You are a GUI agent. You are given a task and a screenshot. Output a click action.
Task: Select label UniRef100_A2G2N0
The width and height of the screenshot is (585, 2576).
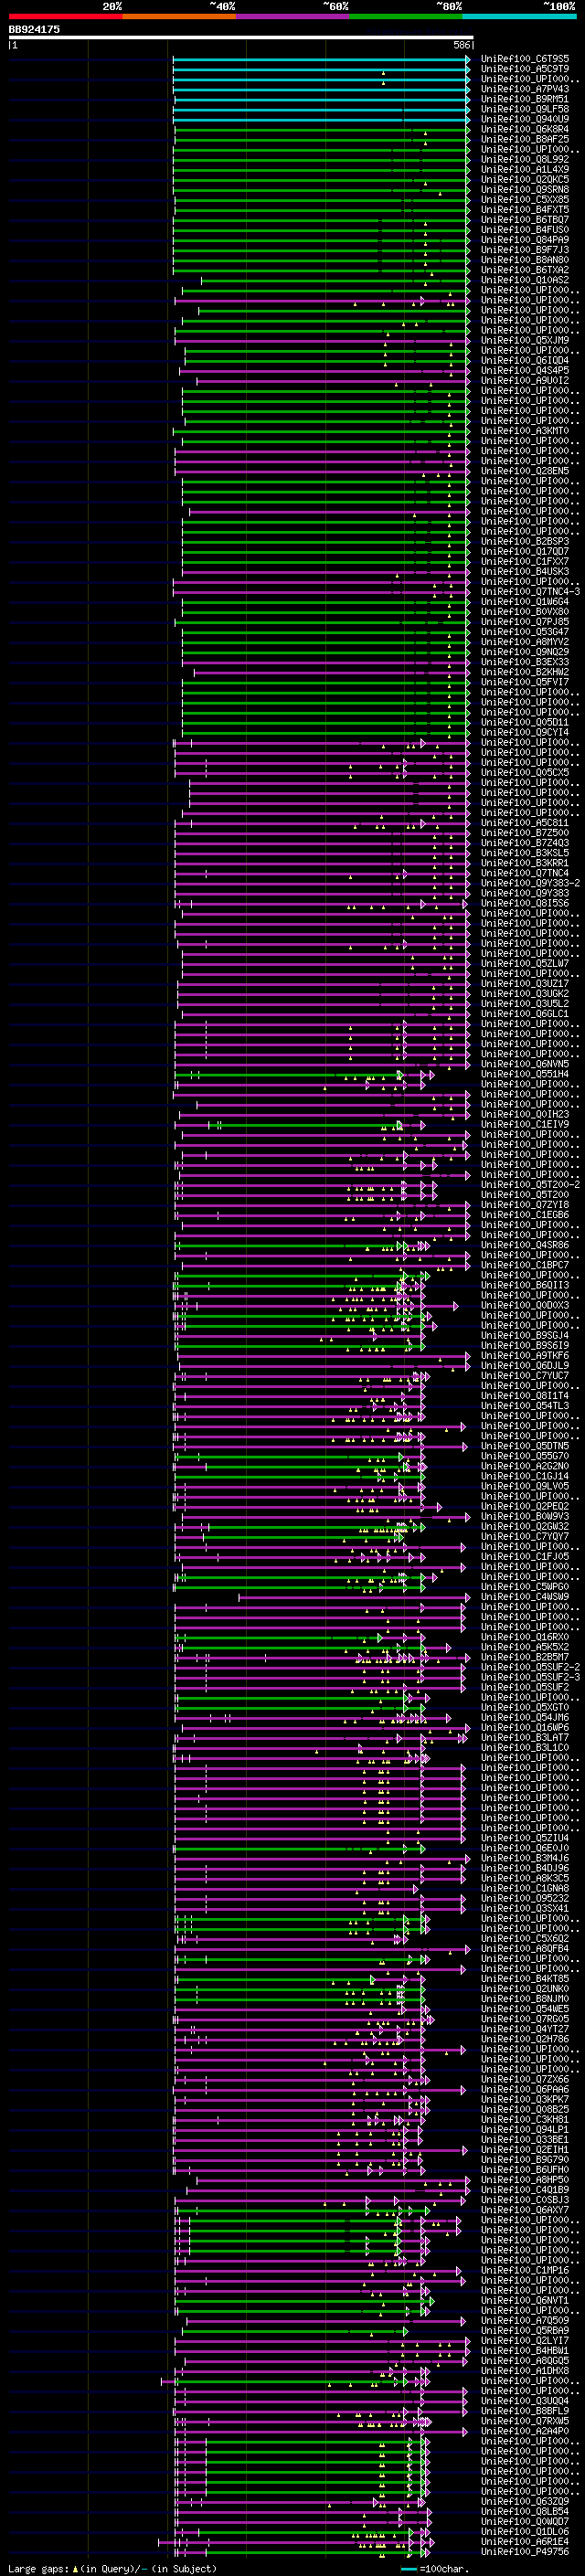[x=525, y=1466]
